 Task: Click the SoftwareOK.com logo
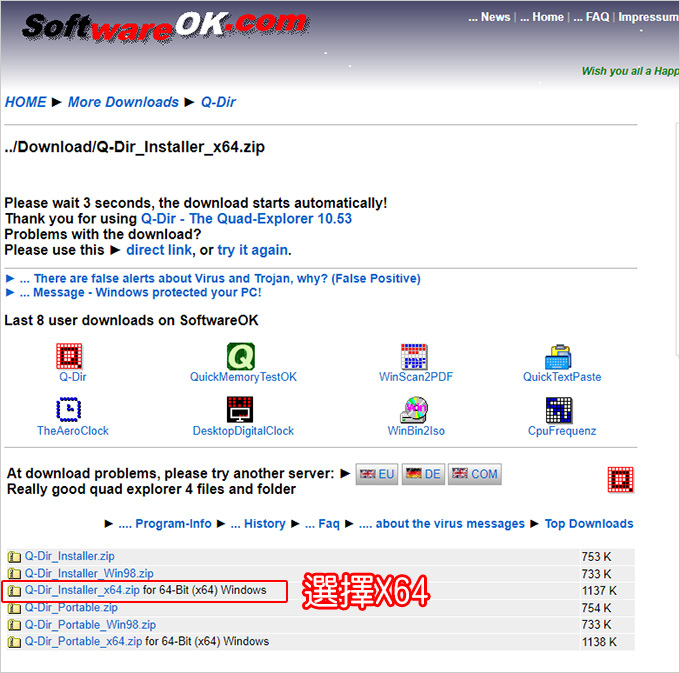point(165,26)
